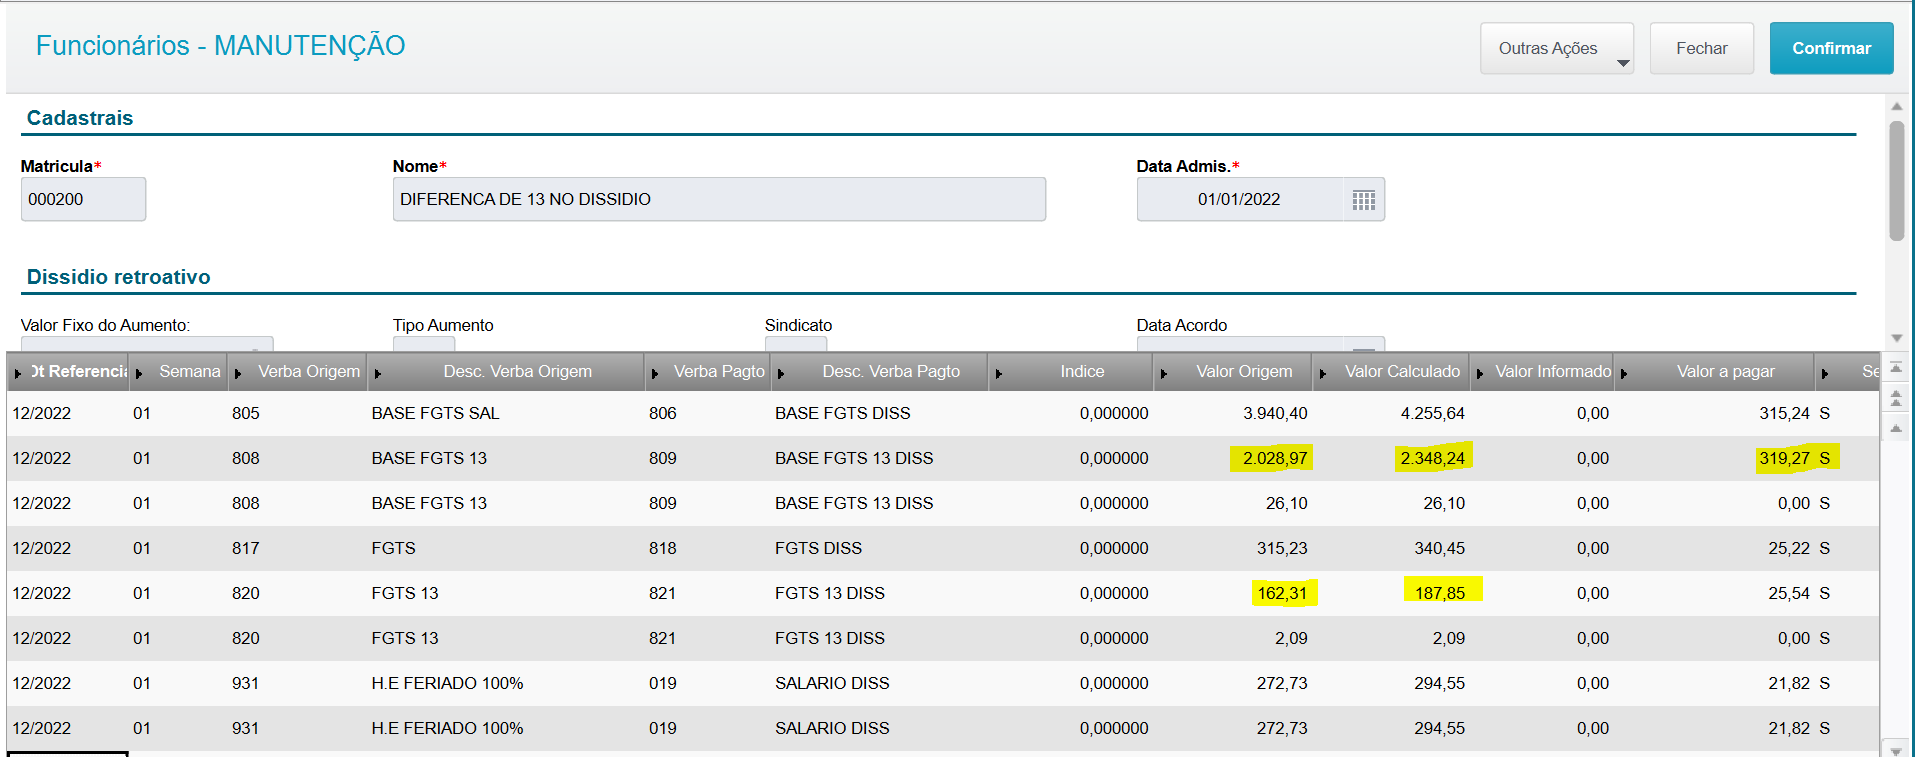Image resolution: width=1915 pixels, height=757 pixels.
Task: Click the grid scroll down arrow at bottom
Action: click(x=1896, y=748)
